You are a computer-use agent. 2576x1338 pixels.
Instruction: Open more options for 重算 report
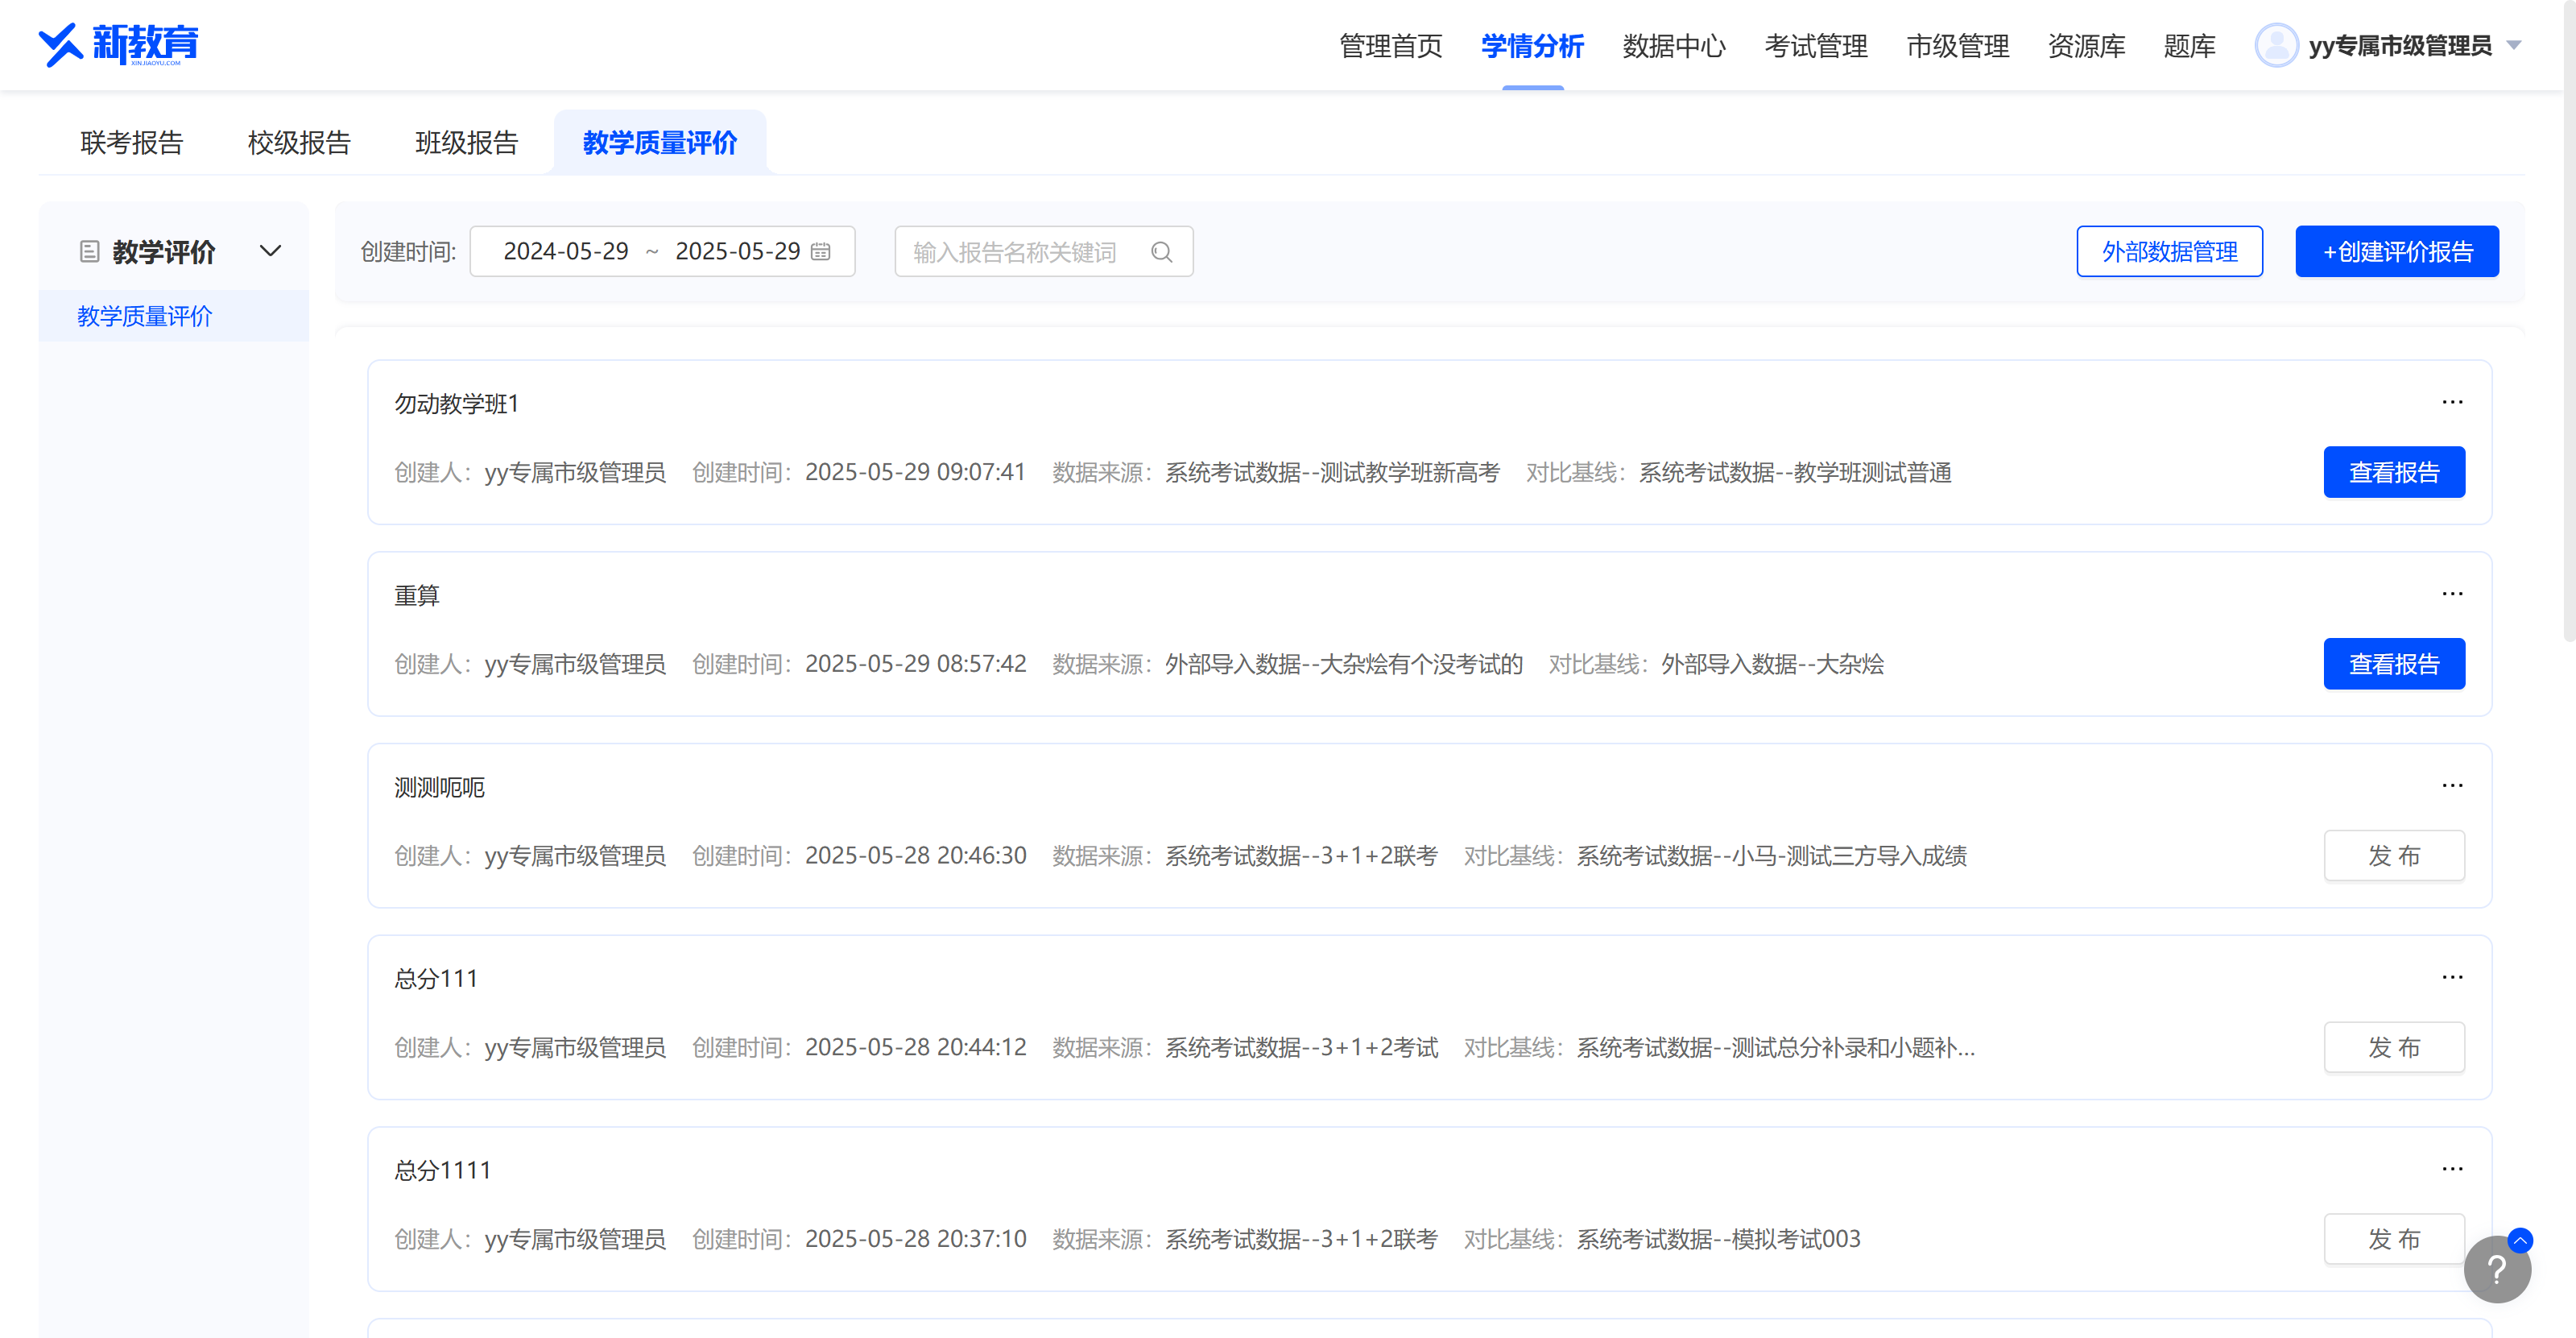pyautogui.click(x=2452, y=594)
